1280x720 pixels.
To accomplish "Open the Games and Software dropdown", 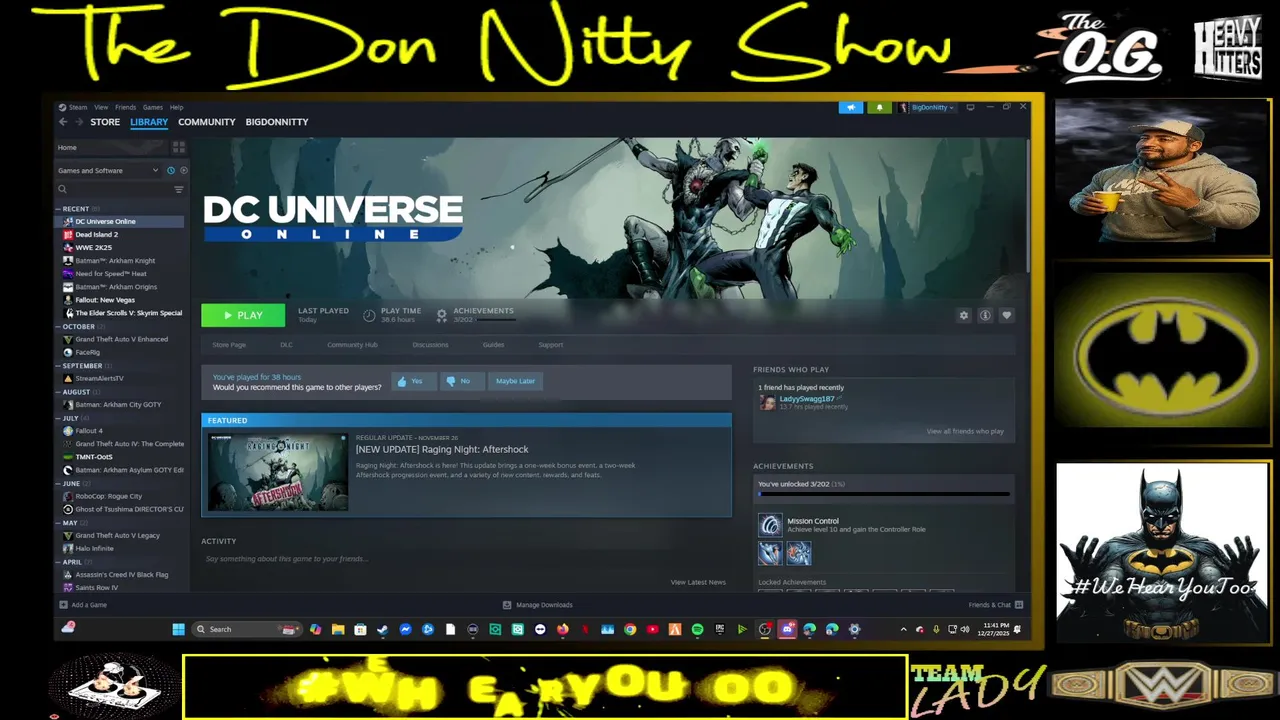I will click(x=108, y=171).
